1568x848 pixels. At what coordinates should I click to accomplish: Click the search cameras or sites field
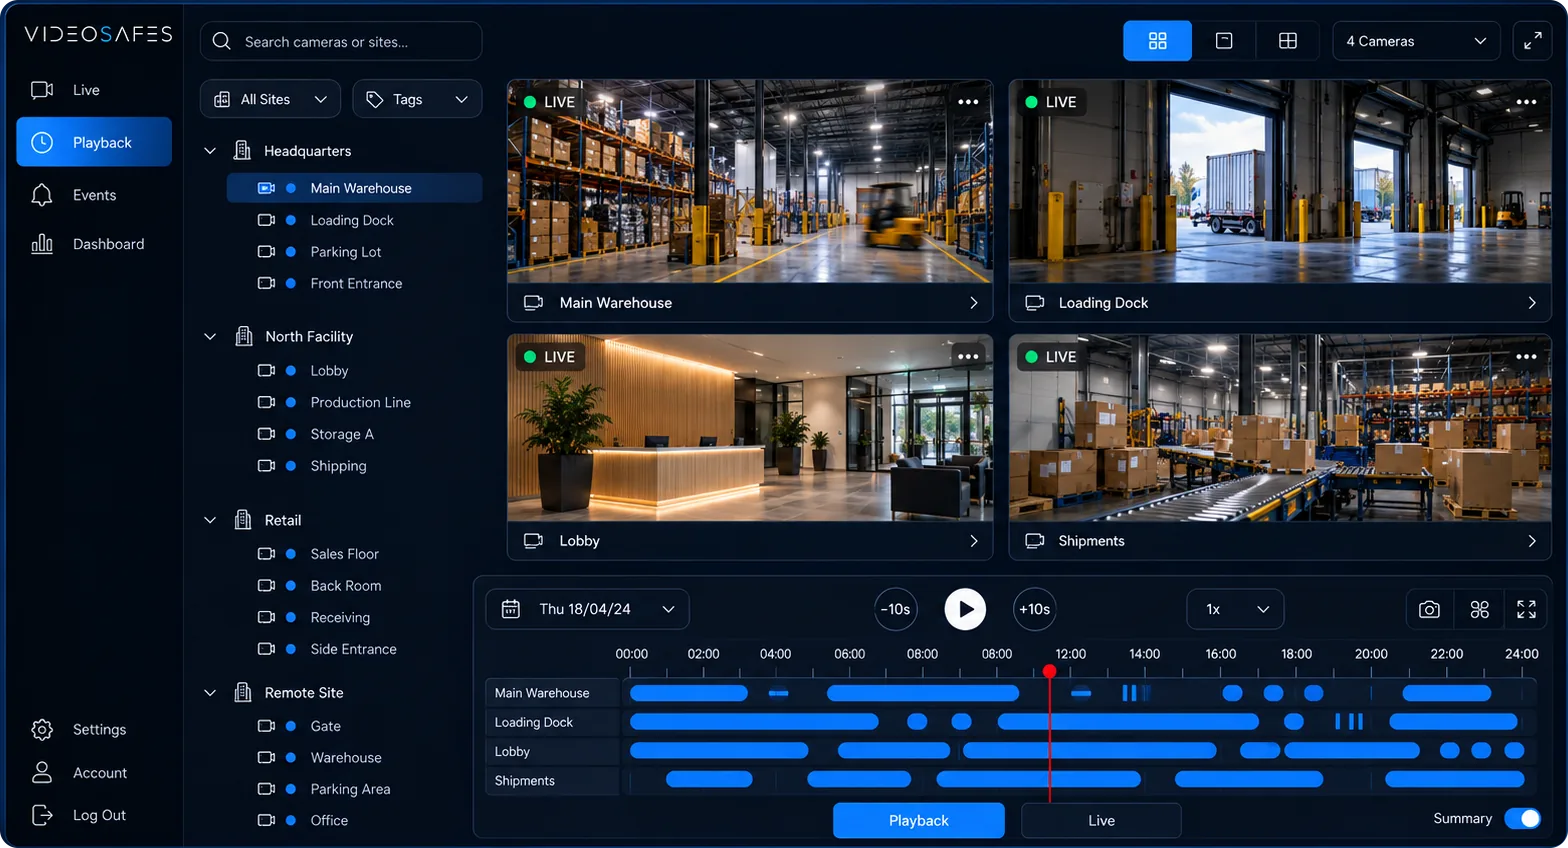pos(341,41)
